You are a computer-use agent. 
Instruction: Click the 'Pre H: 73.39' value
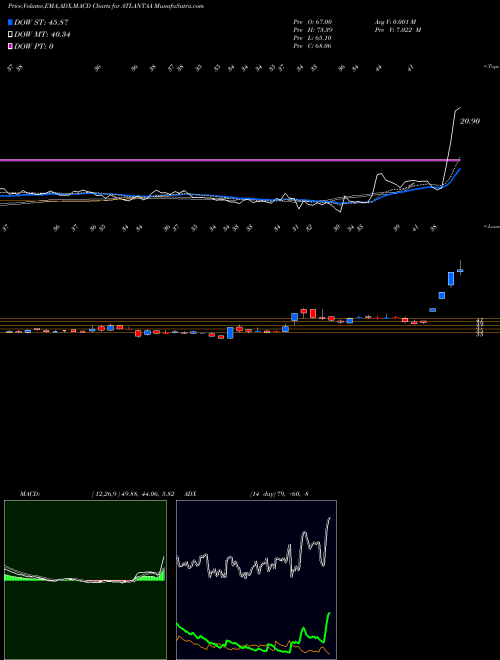pyautogui.click(x=313, y=30)
